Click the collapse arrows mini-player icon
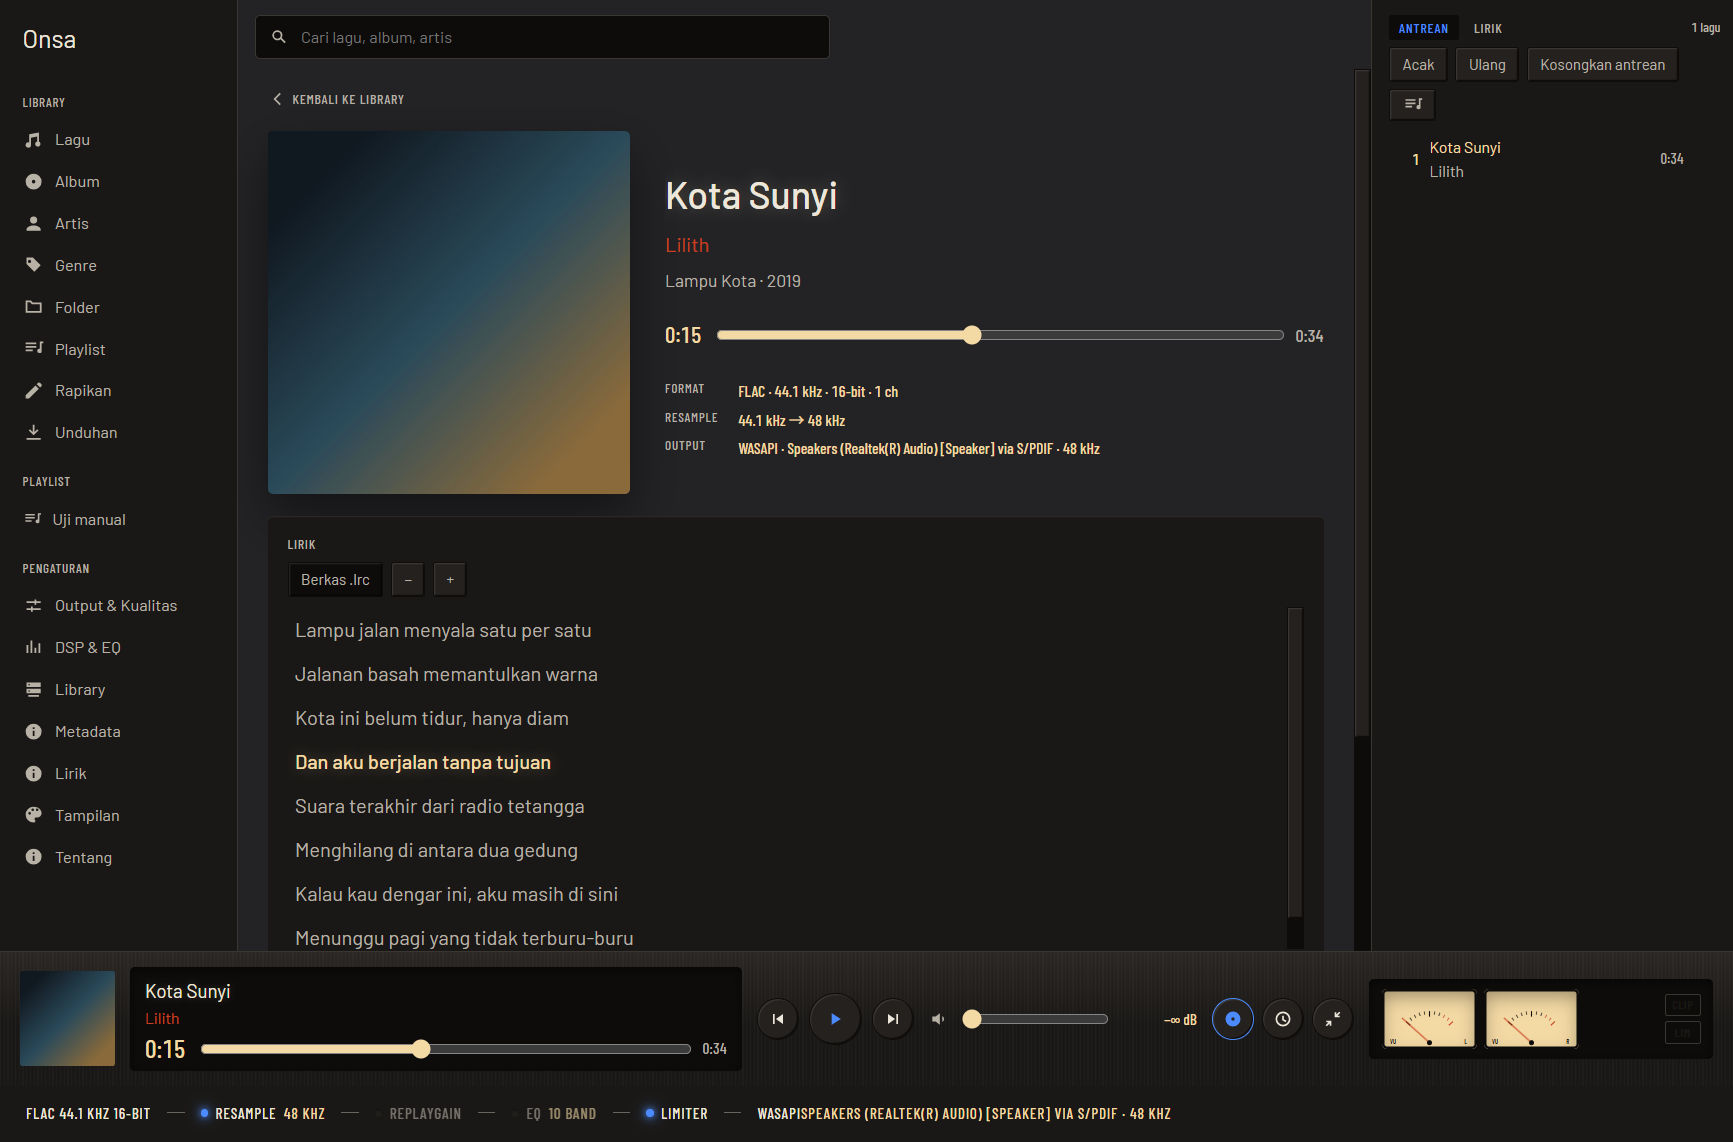1733x1142 pixels. point(1333,1019)
